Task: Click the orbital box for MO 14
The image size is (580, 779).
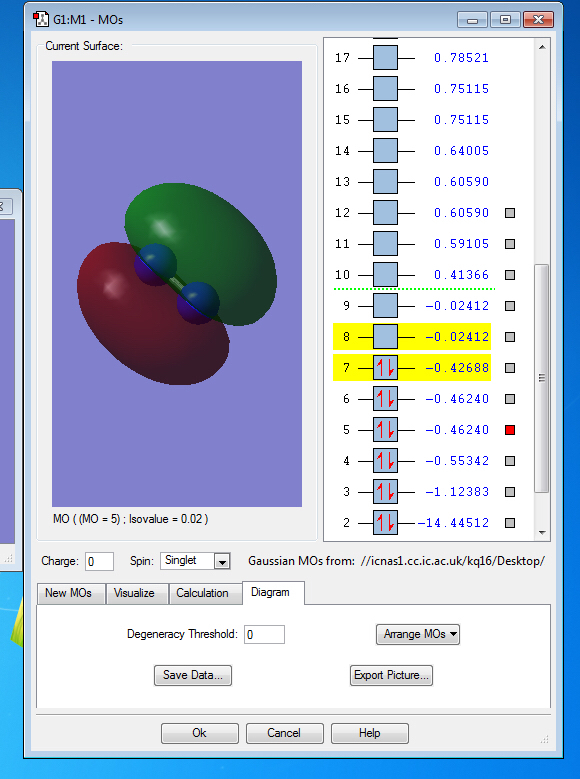Action: click(x=385, y=151)
